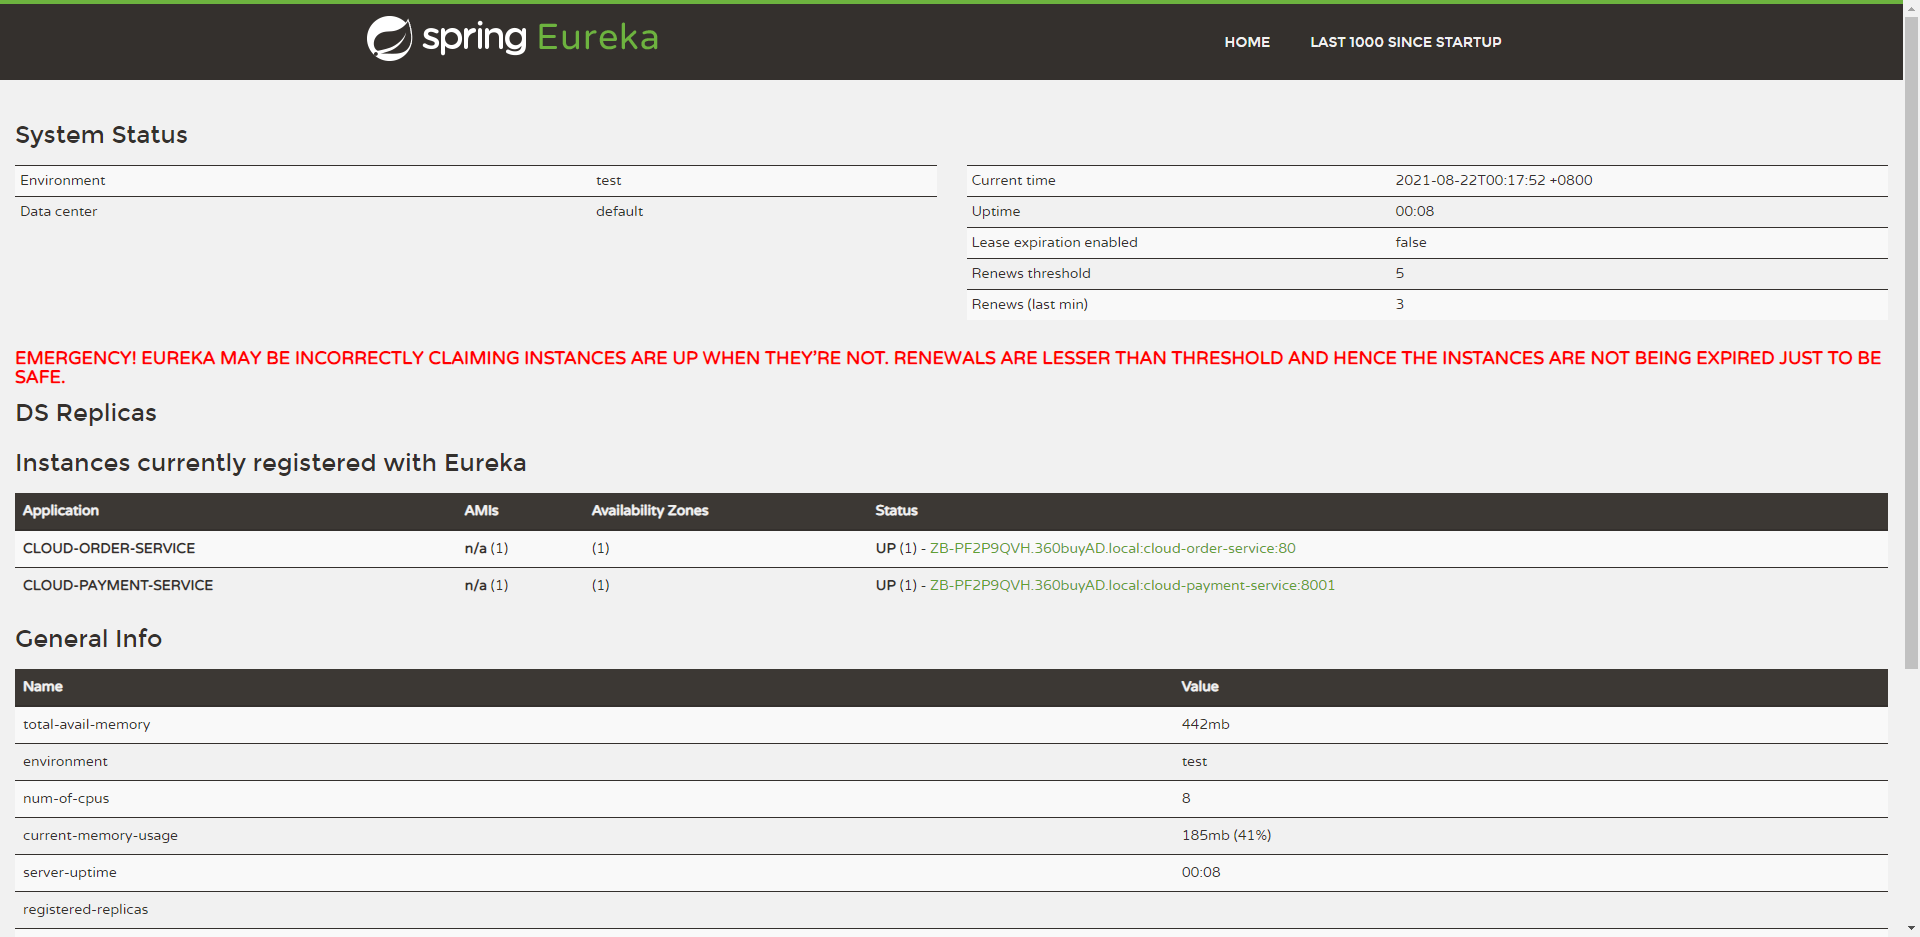The width and height of the screenshot is (1920, 937).
Task: Click the Value column header in General Info
Action: point(1199,686)
